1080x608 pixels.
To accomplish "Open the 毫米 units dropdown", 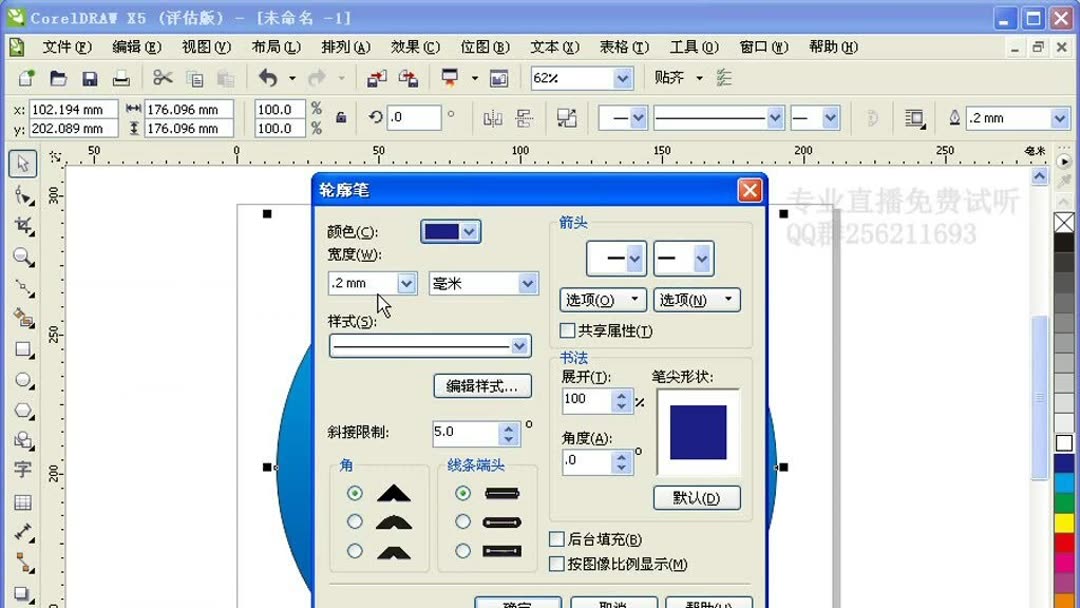I will (526, 283).
